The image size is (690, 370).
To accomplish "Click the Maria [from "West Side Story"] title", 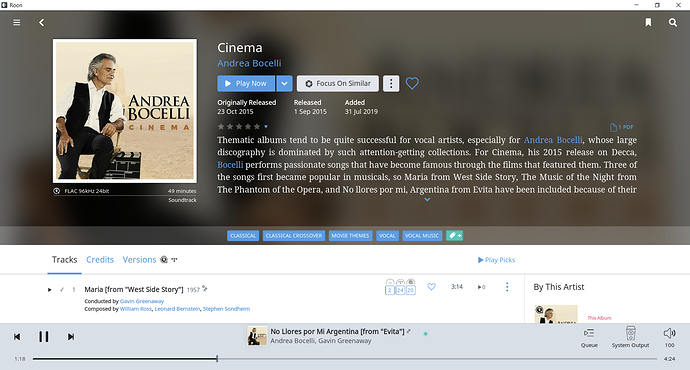I will pos(134,289).
